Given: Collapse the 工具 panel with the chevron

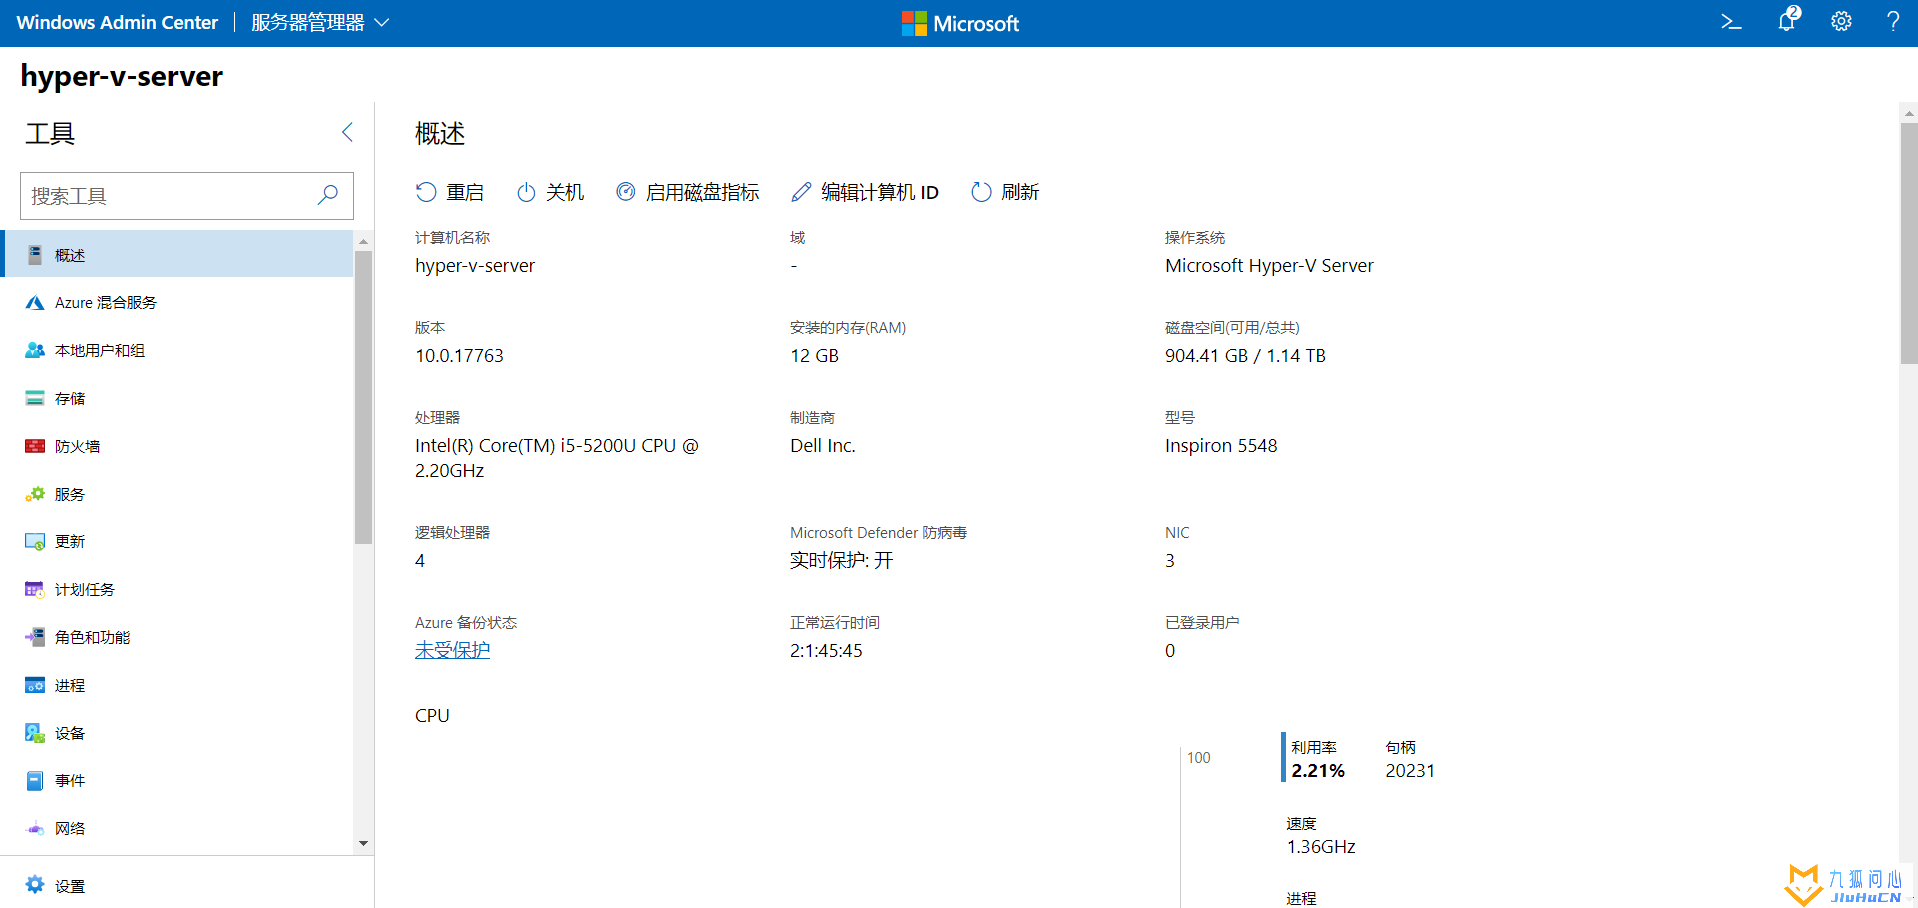Looking at the screenshot, I should (347, 132).
